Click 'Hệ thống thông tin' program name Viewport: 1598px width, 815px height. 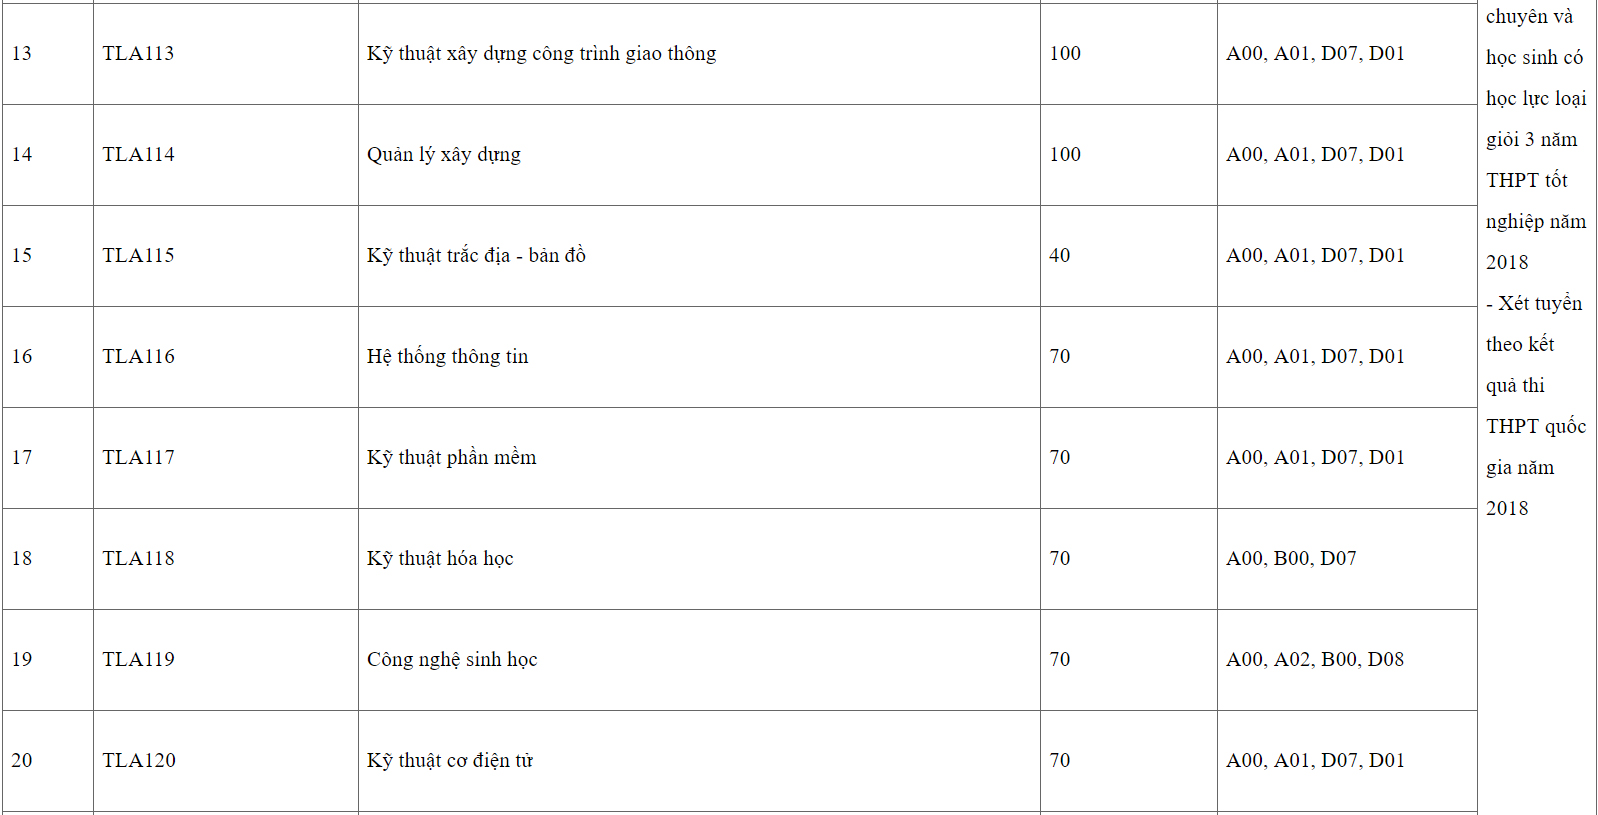pos(447,357)
